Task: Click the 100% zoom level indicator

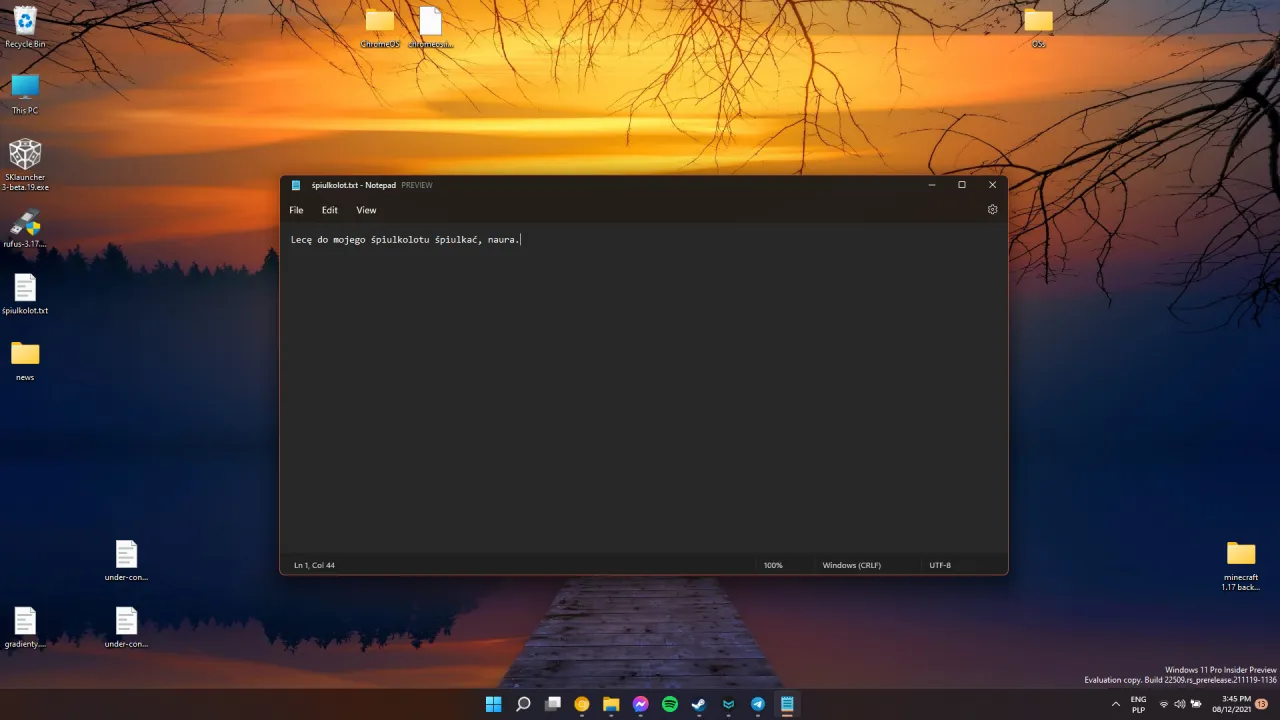Action: (772, 565)
